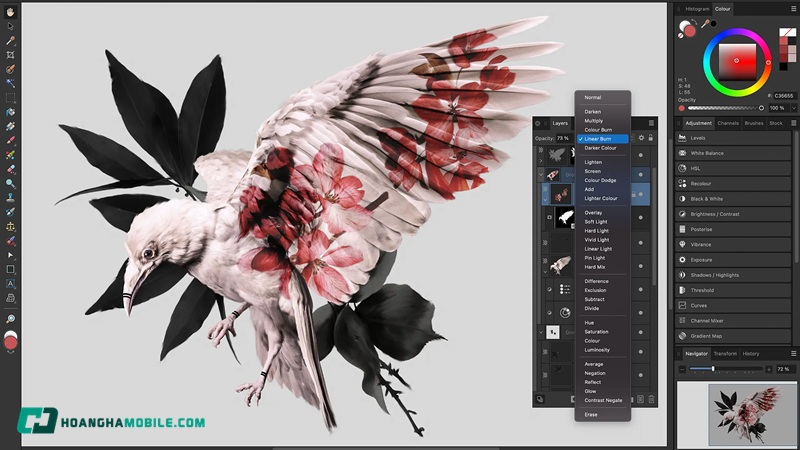Click the delete layer trash icon
Viewport: 800px width, 450px height.
click(651, 399)
